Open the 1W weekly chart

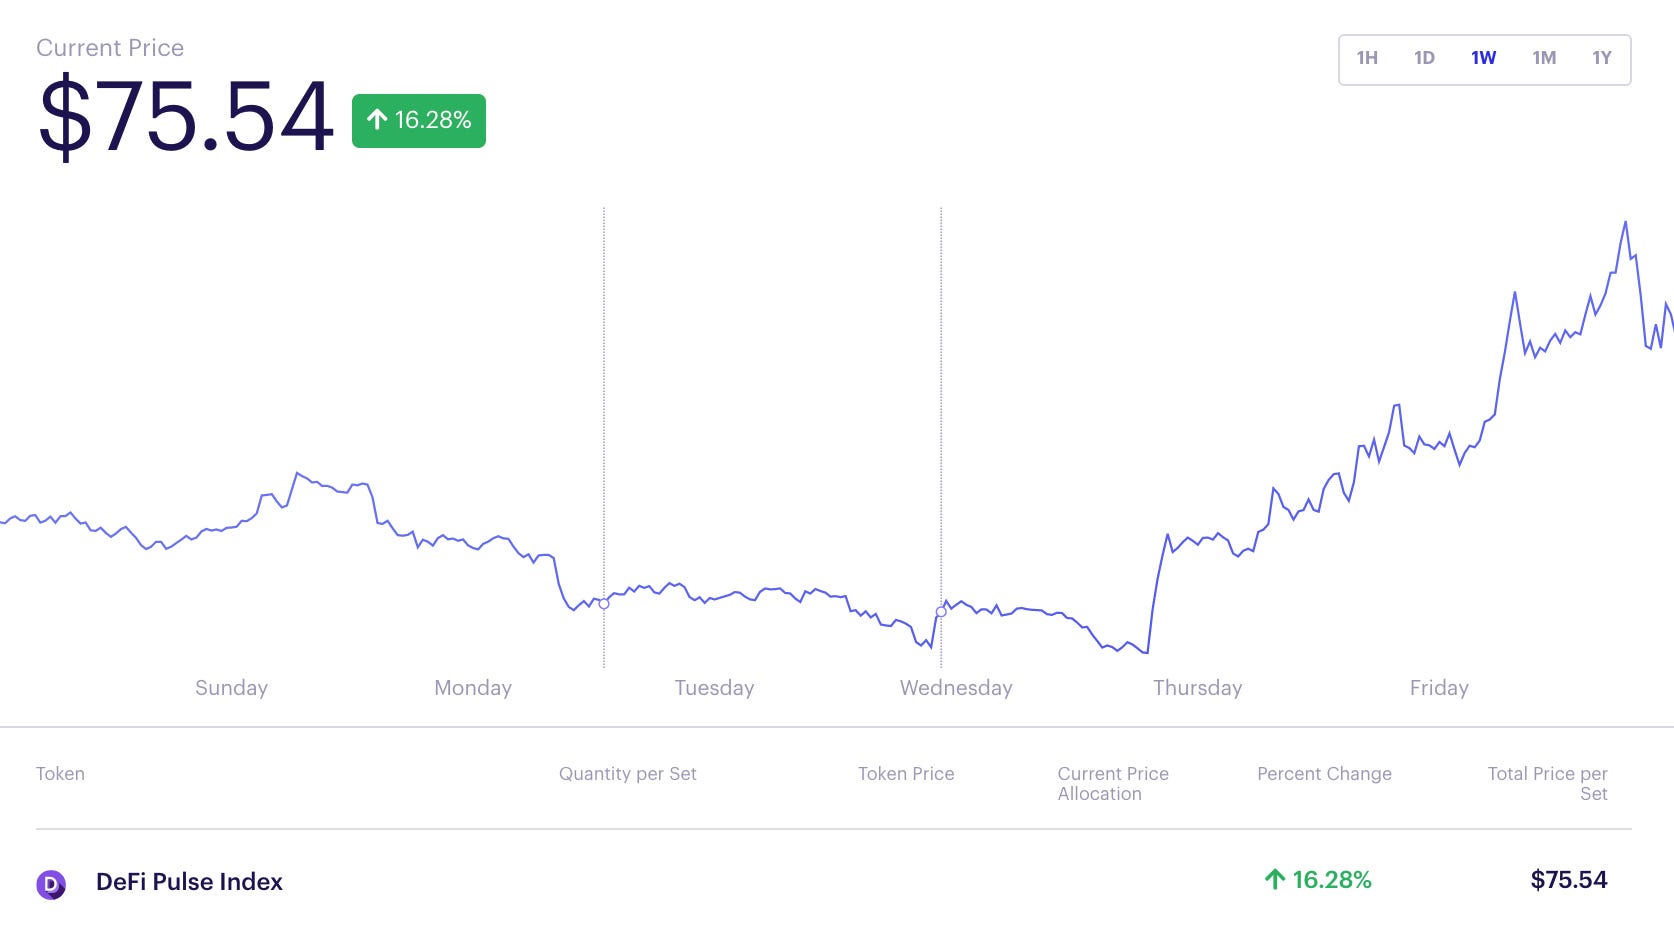[x=1482, y=58]
